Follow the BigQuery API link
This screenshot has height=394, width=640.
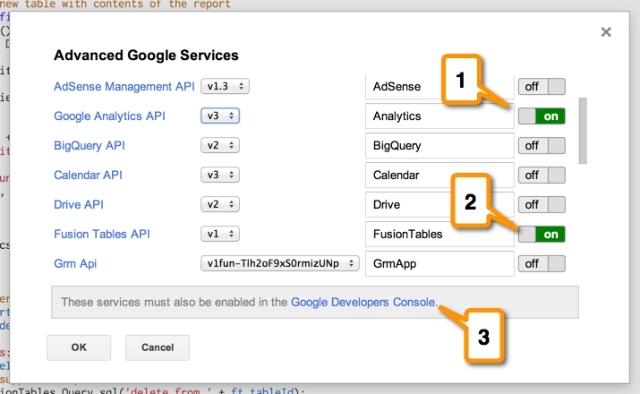89,145
